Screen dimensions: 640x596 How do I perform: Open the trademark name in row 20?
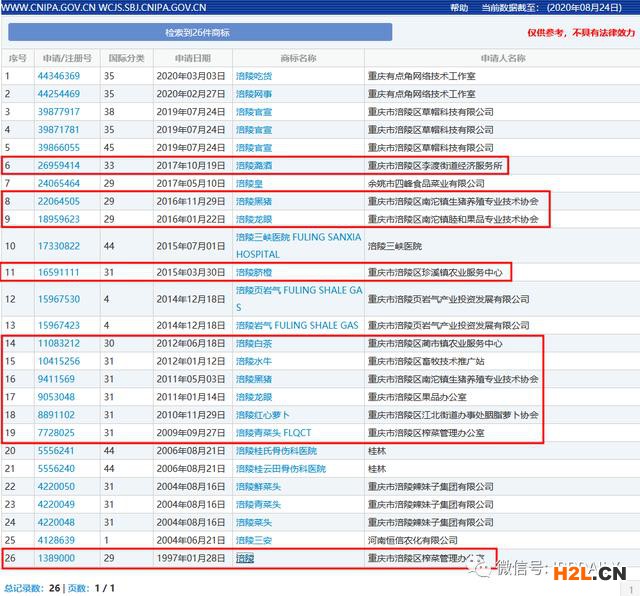tap(276, 451)
